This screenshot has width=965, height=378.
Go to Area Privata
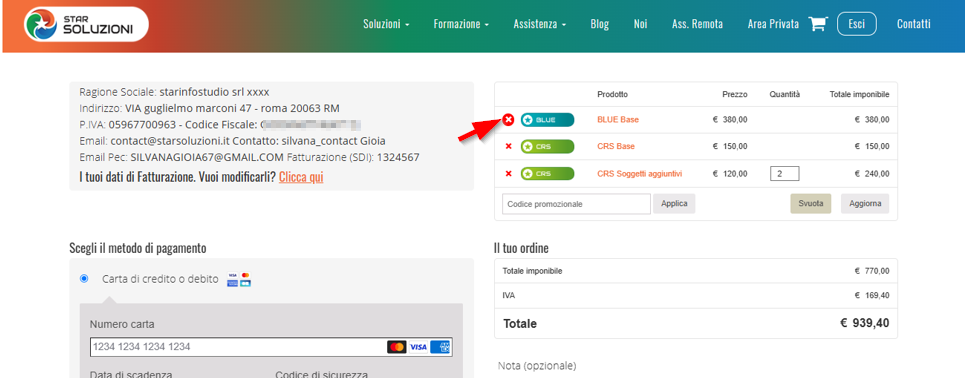tap(773, 24)
